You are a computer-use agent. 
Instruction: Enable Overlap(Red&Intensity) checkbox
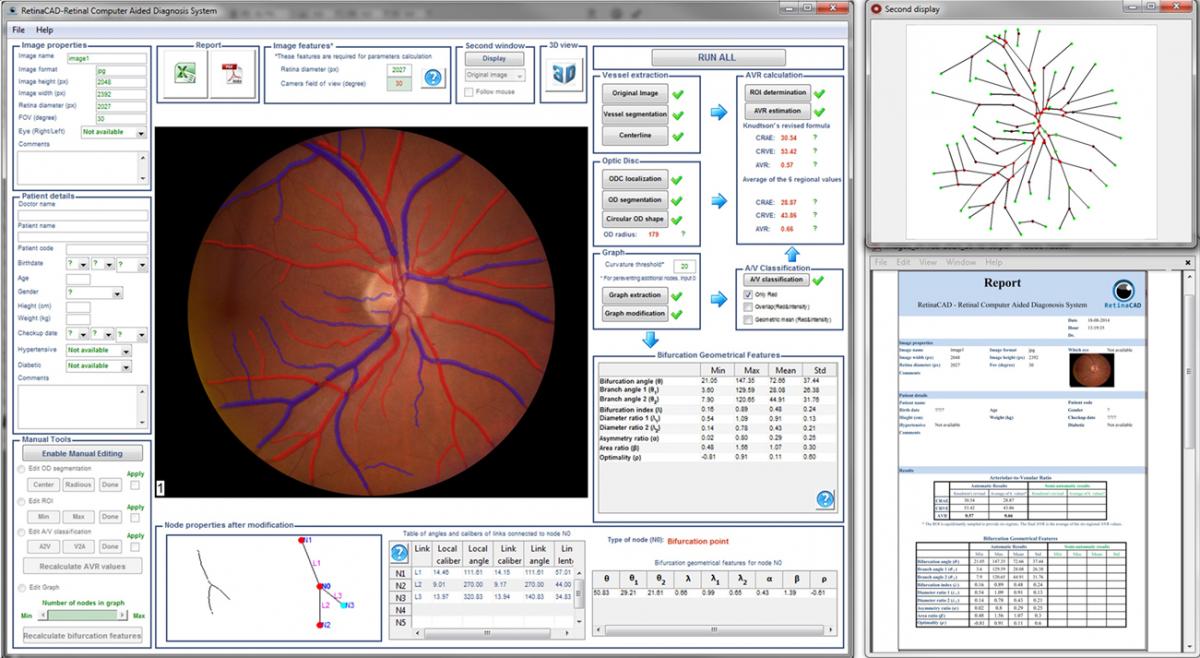click(748, 308)
